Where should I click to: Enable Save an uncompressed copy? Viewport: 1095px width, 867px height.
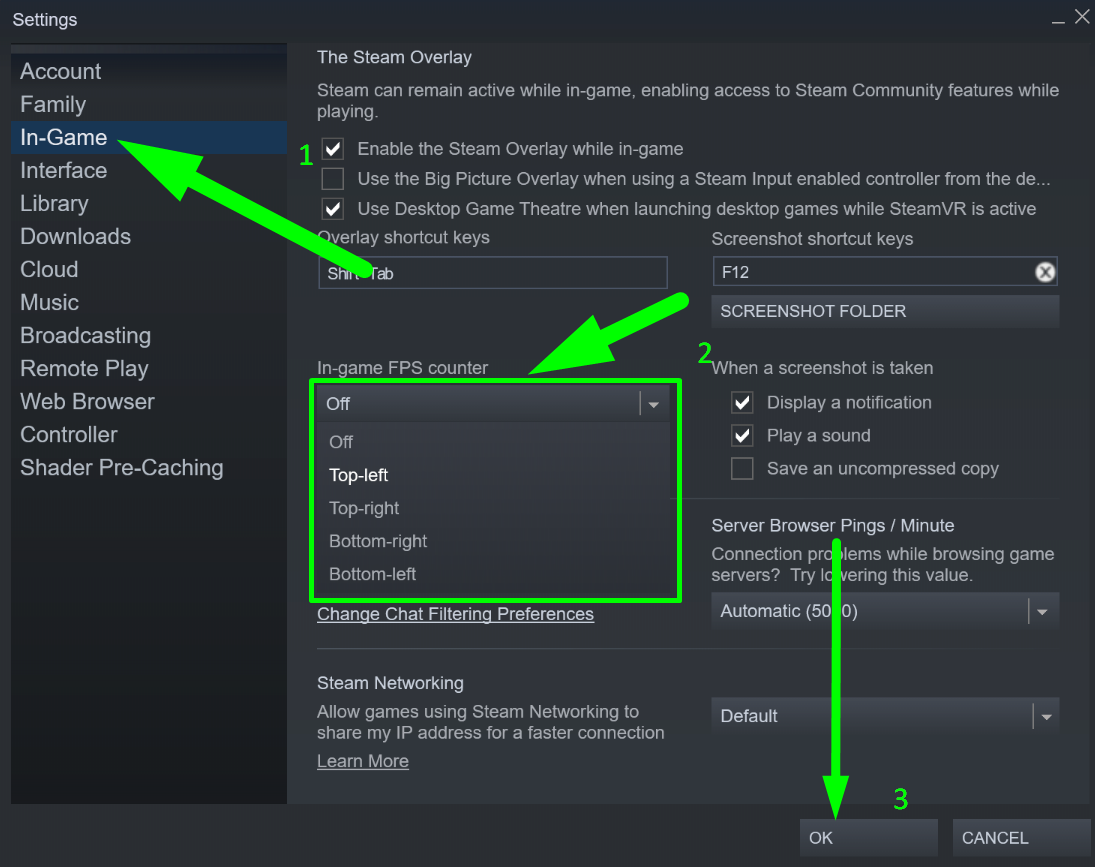click(x=742, y=468)
